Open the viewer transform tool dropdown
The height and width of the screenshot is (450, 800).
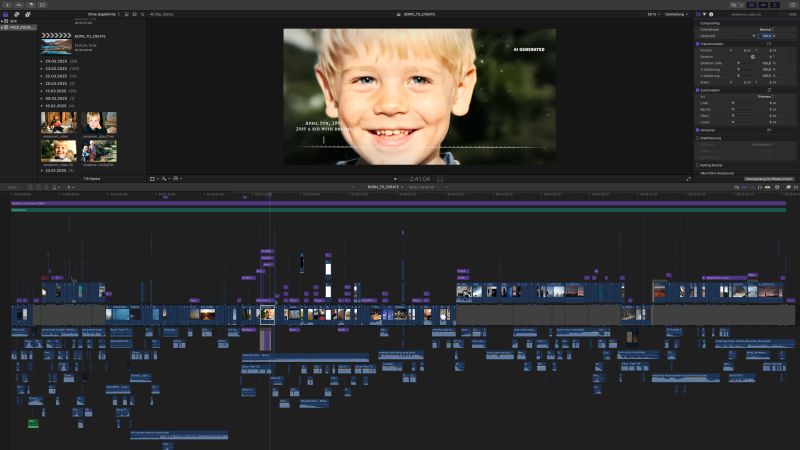coord(154,179)
